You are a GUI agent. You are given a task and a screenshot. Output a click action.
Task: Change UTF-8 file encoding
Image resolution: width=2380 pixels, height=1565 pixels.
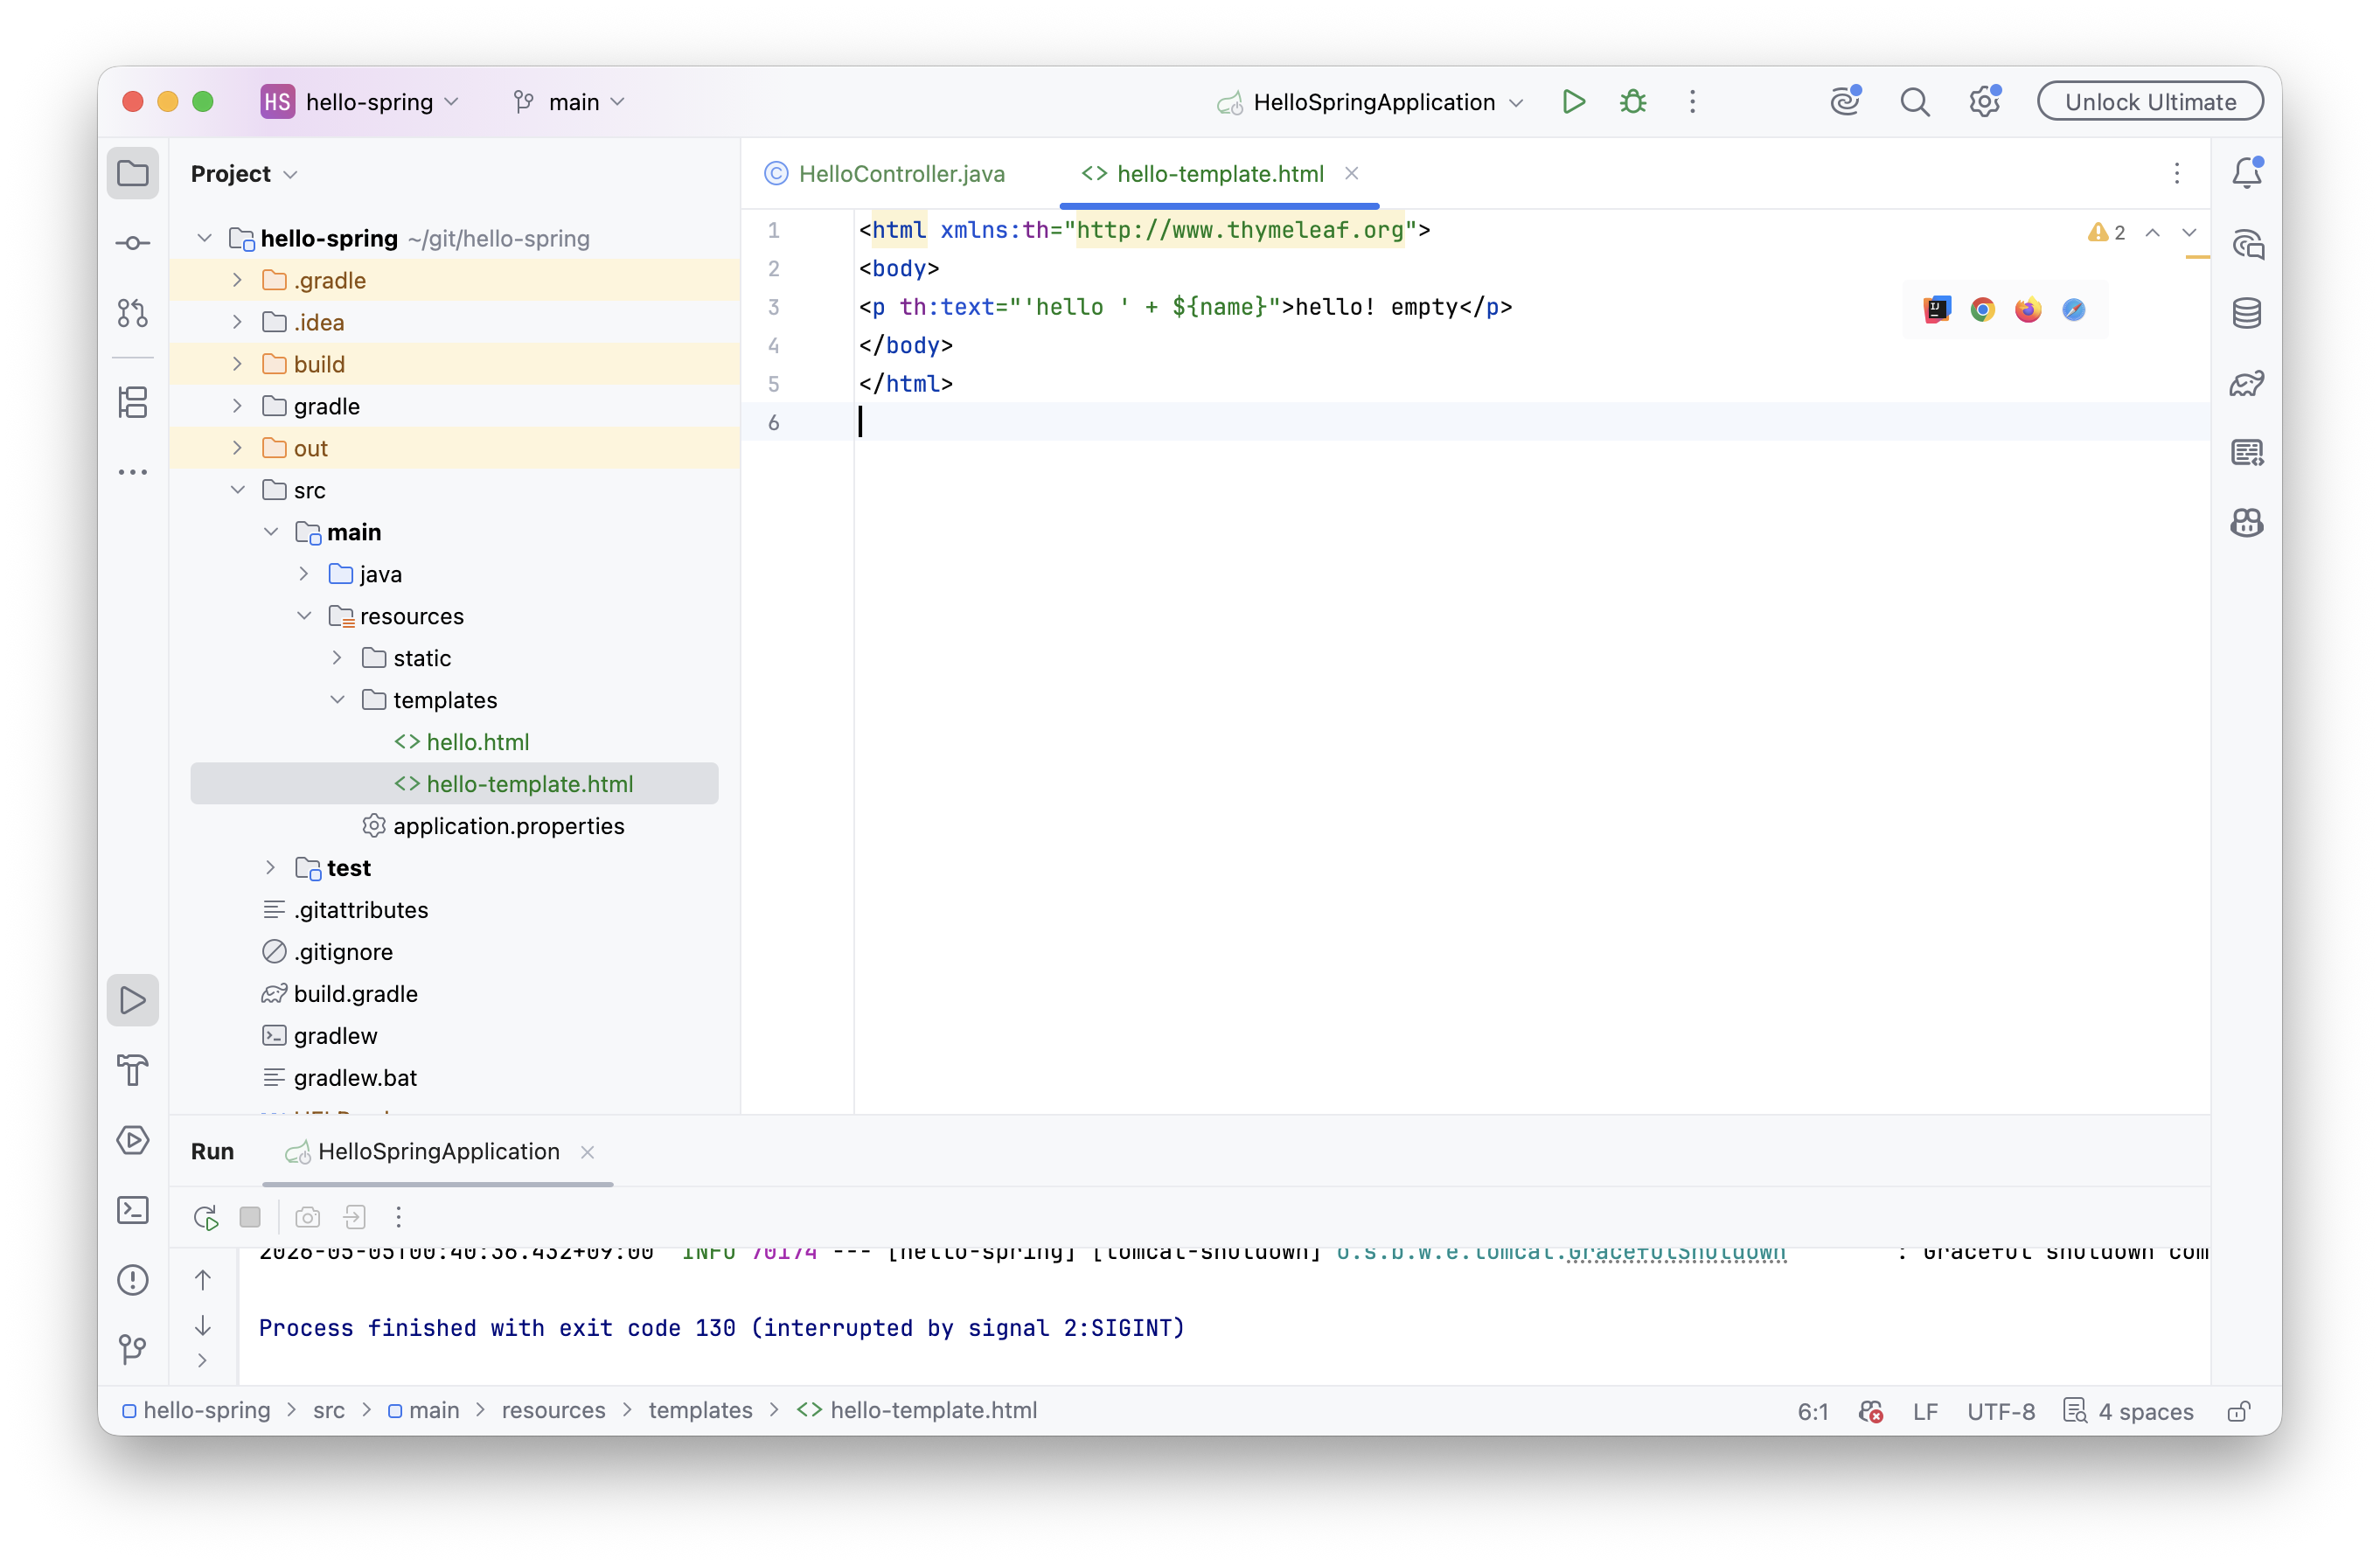(2000, 1411)
